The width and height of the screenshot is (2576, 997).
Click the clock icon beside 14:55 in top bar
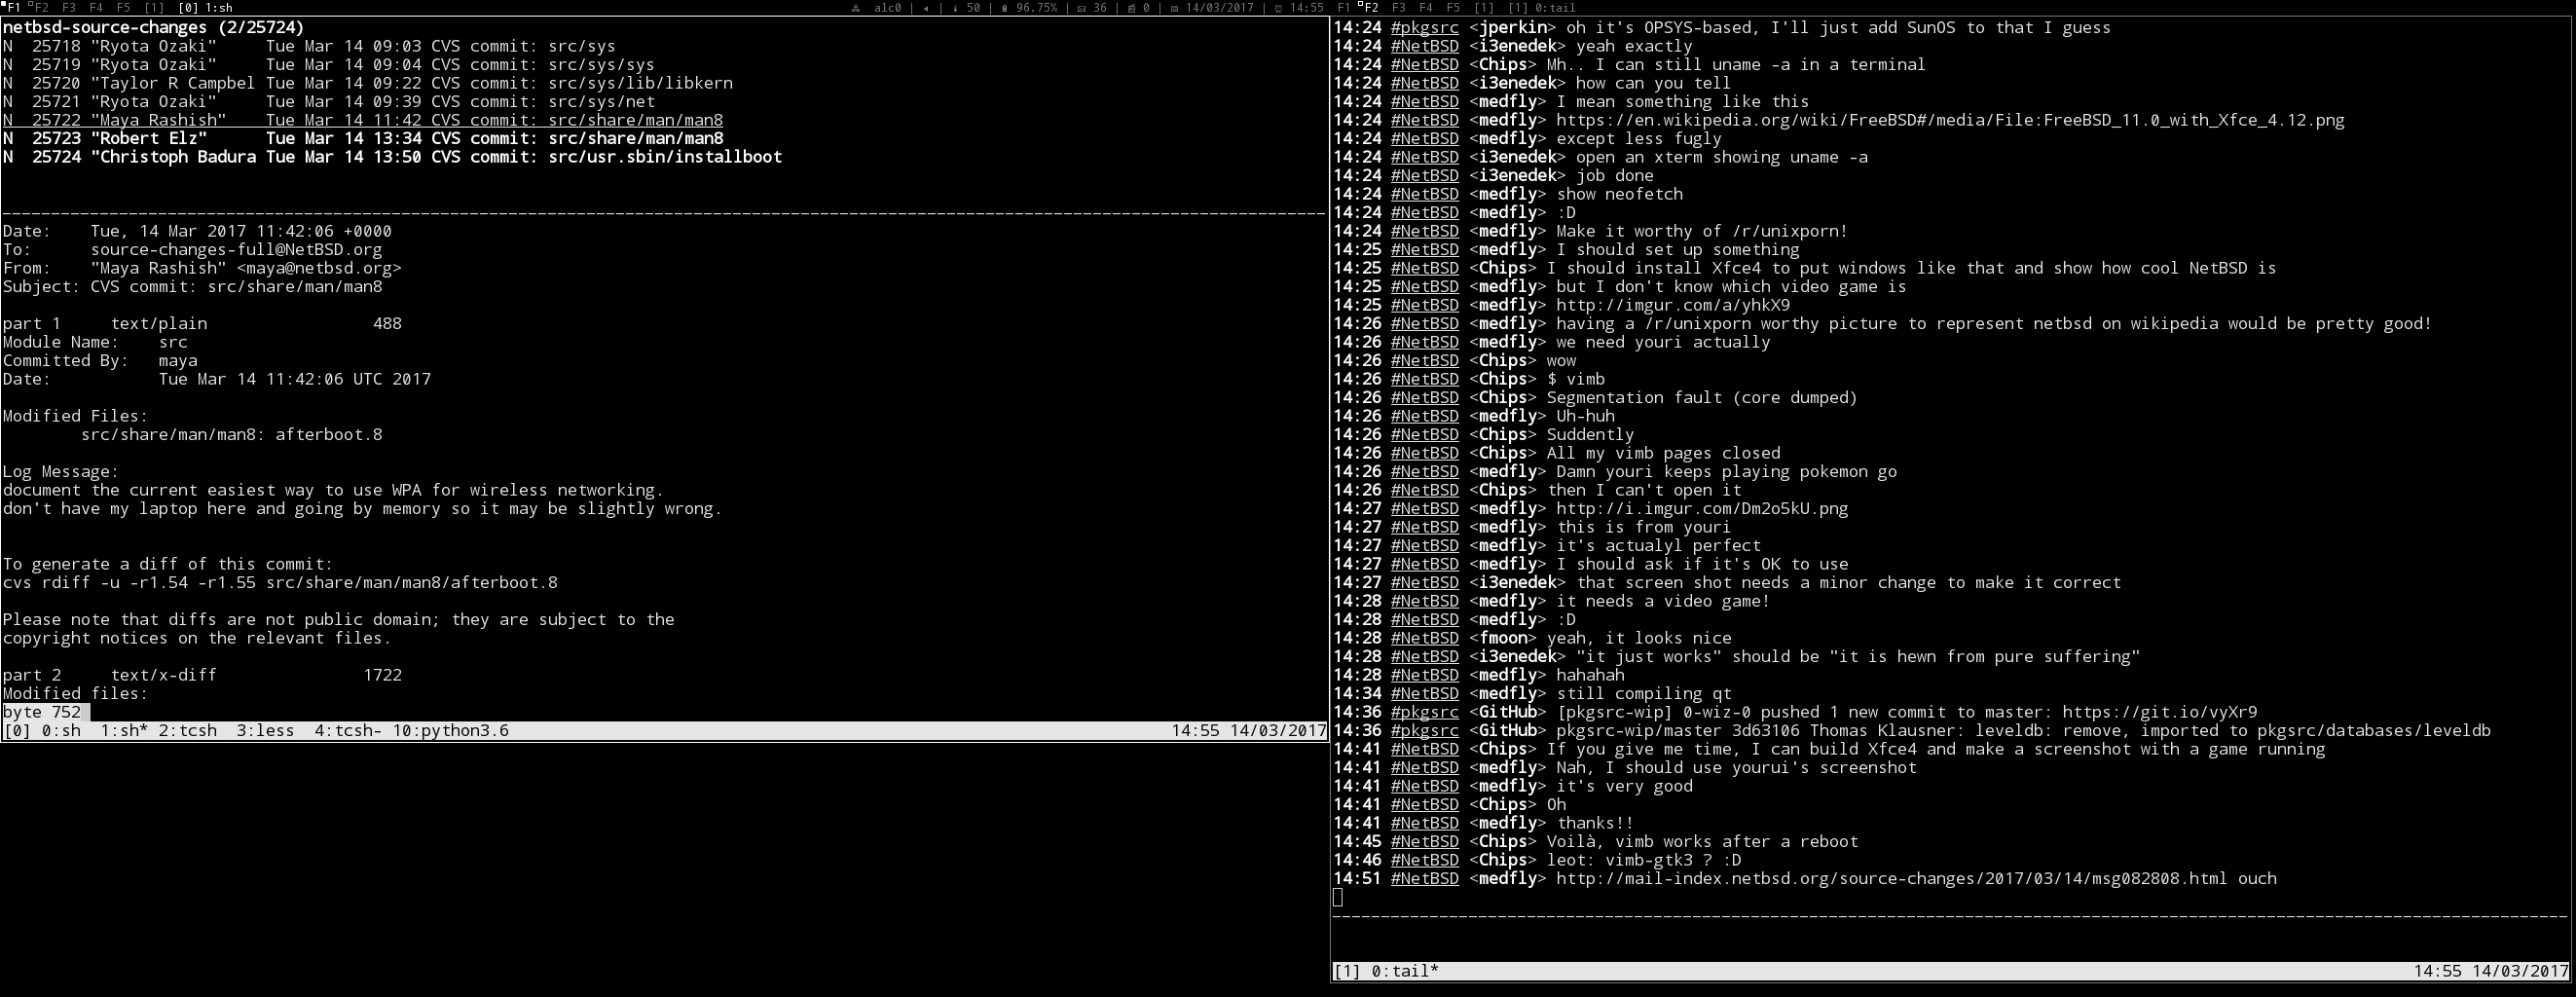pos(1278,8)
